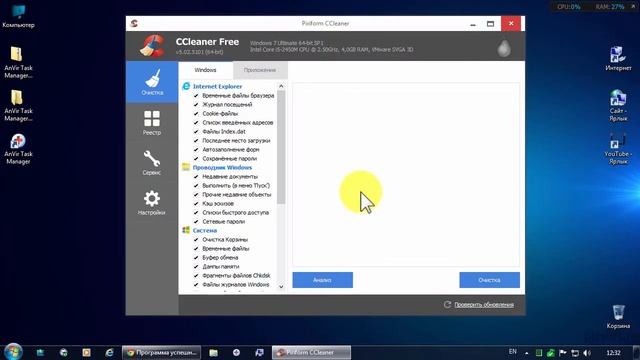The image size is (640, 360).
Task: Uncheck Файлы журналов Windows
Action: [x=196, y=284]
